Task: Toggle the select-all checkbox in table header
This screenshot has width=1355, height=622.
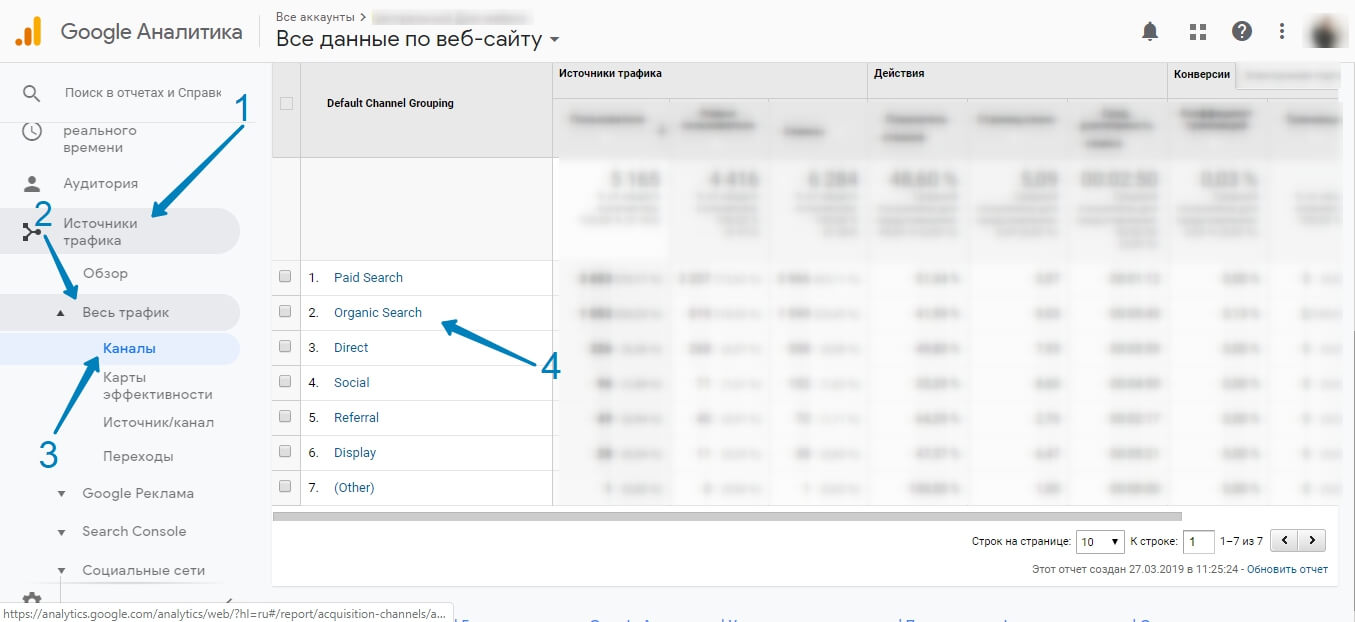Action: pyautogui.click(x=287, y=103)
